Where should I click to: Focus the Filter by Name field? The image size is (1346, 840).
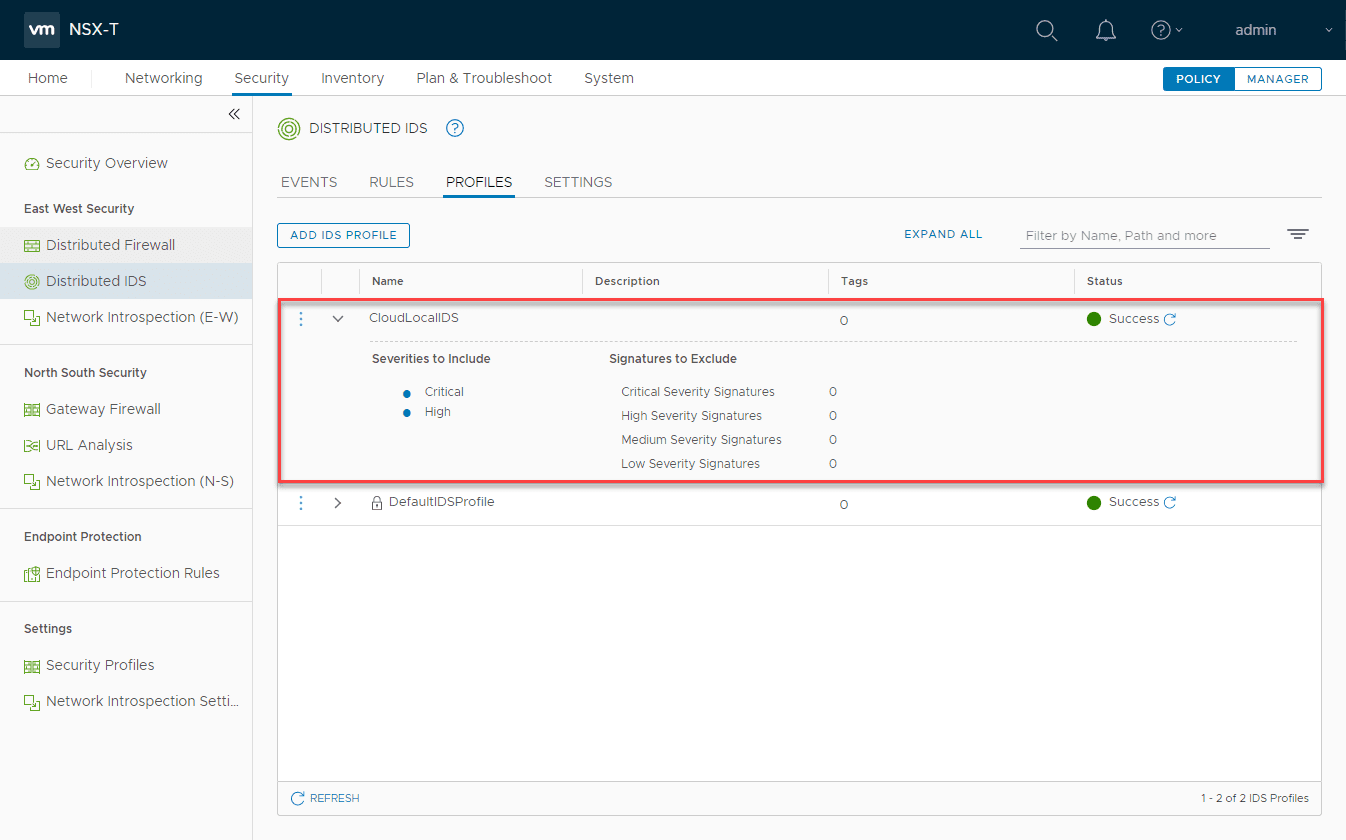click(1145, 236)
